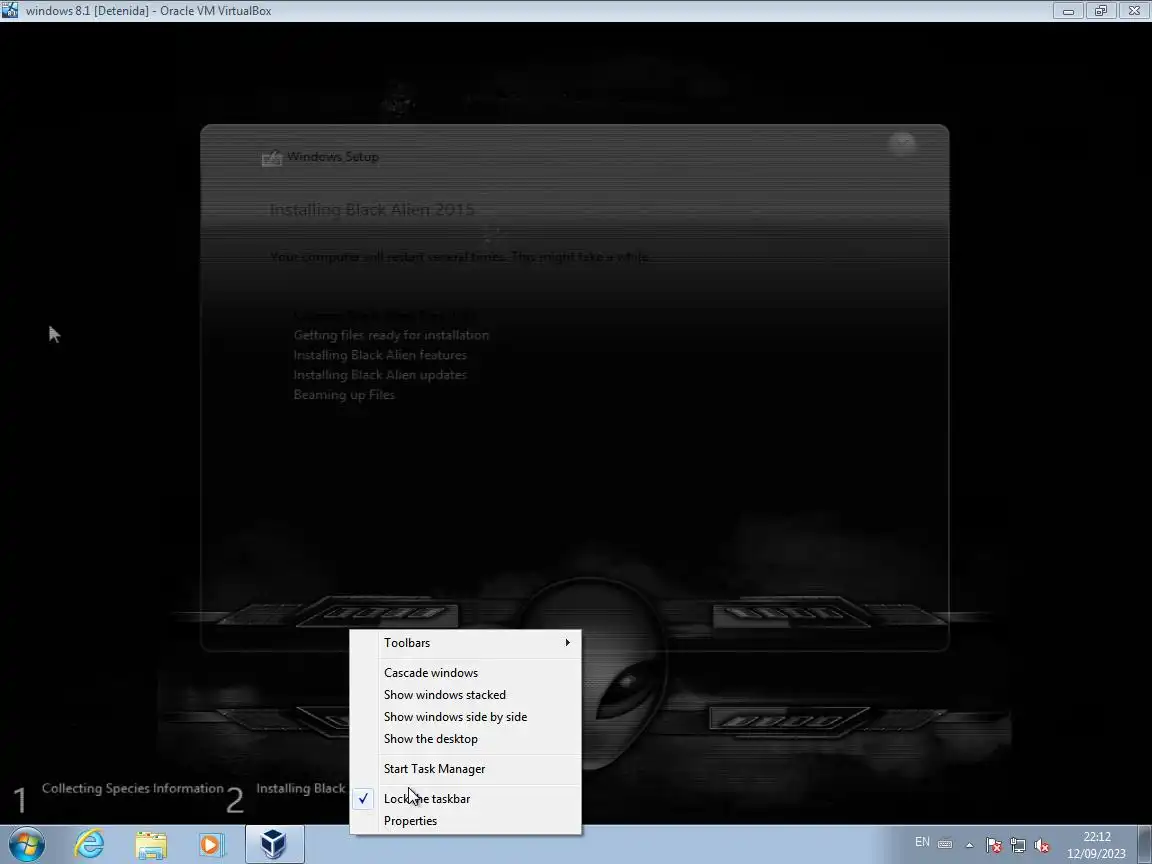Click the EN language indicator
The width and height of the screenshot is (1152, 864).
click(x=922, y=842)
